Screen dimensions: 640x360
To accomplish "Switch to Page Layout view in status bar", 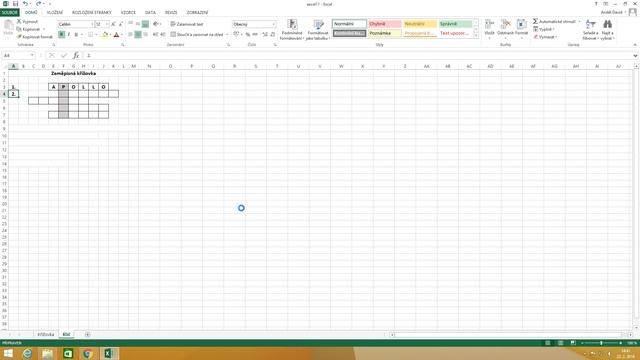I will (x=560, y=343).
